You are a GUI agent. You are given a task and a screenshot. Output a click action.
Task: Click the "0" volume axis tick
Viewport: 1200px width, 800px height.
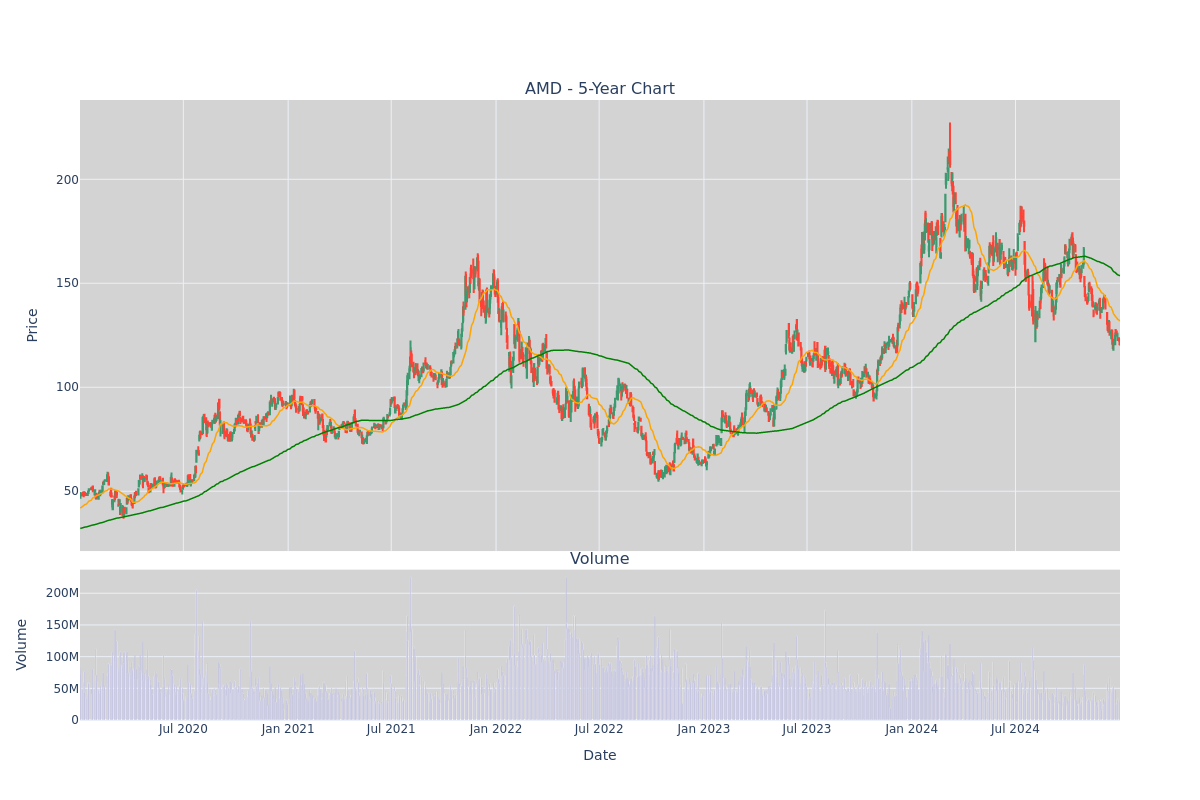point(75,720)
